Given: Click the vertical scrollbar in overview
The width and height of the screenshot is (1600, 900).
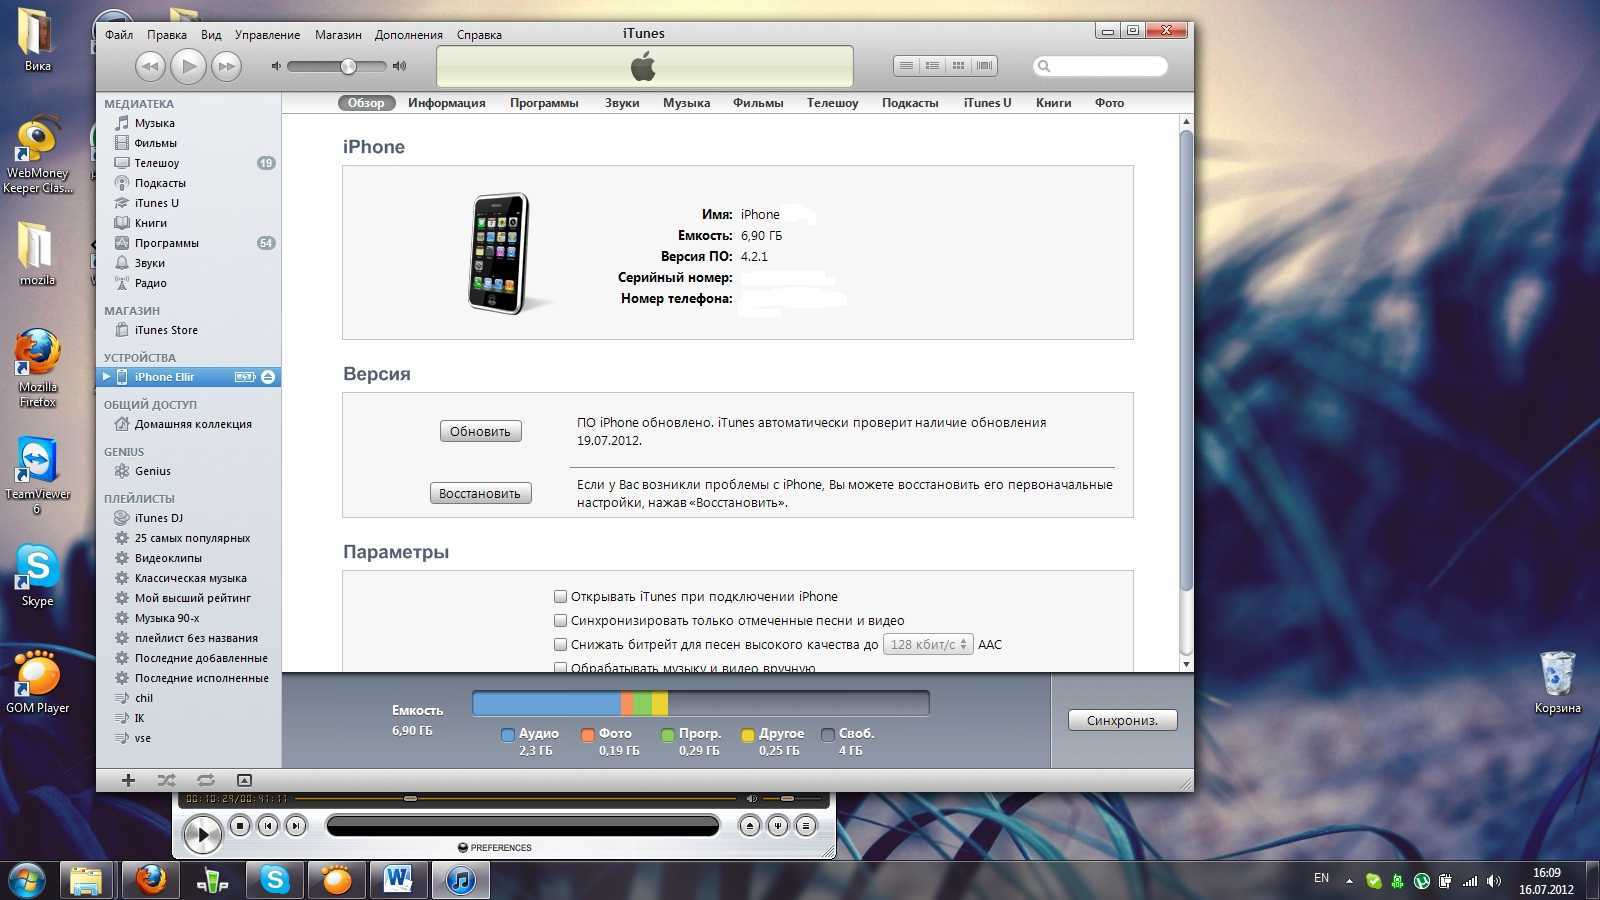Looking at the screenshot, I should pyautogui.click(x=1186, y=360).
